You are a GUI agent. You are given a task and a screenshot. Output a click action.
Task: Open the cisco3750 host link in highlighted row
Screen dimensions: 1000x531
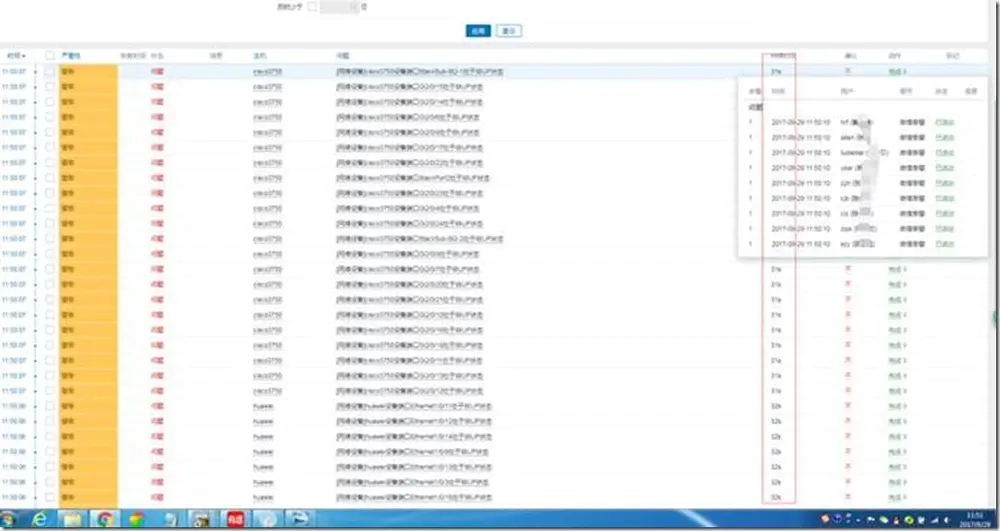point(267,71)
